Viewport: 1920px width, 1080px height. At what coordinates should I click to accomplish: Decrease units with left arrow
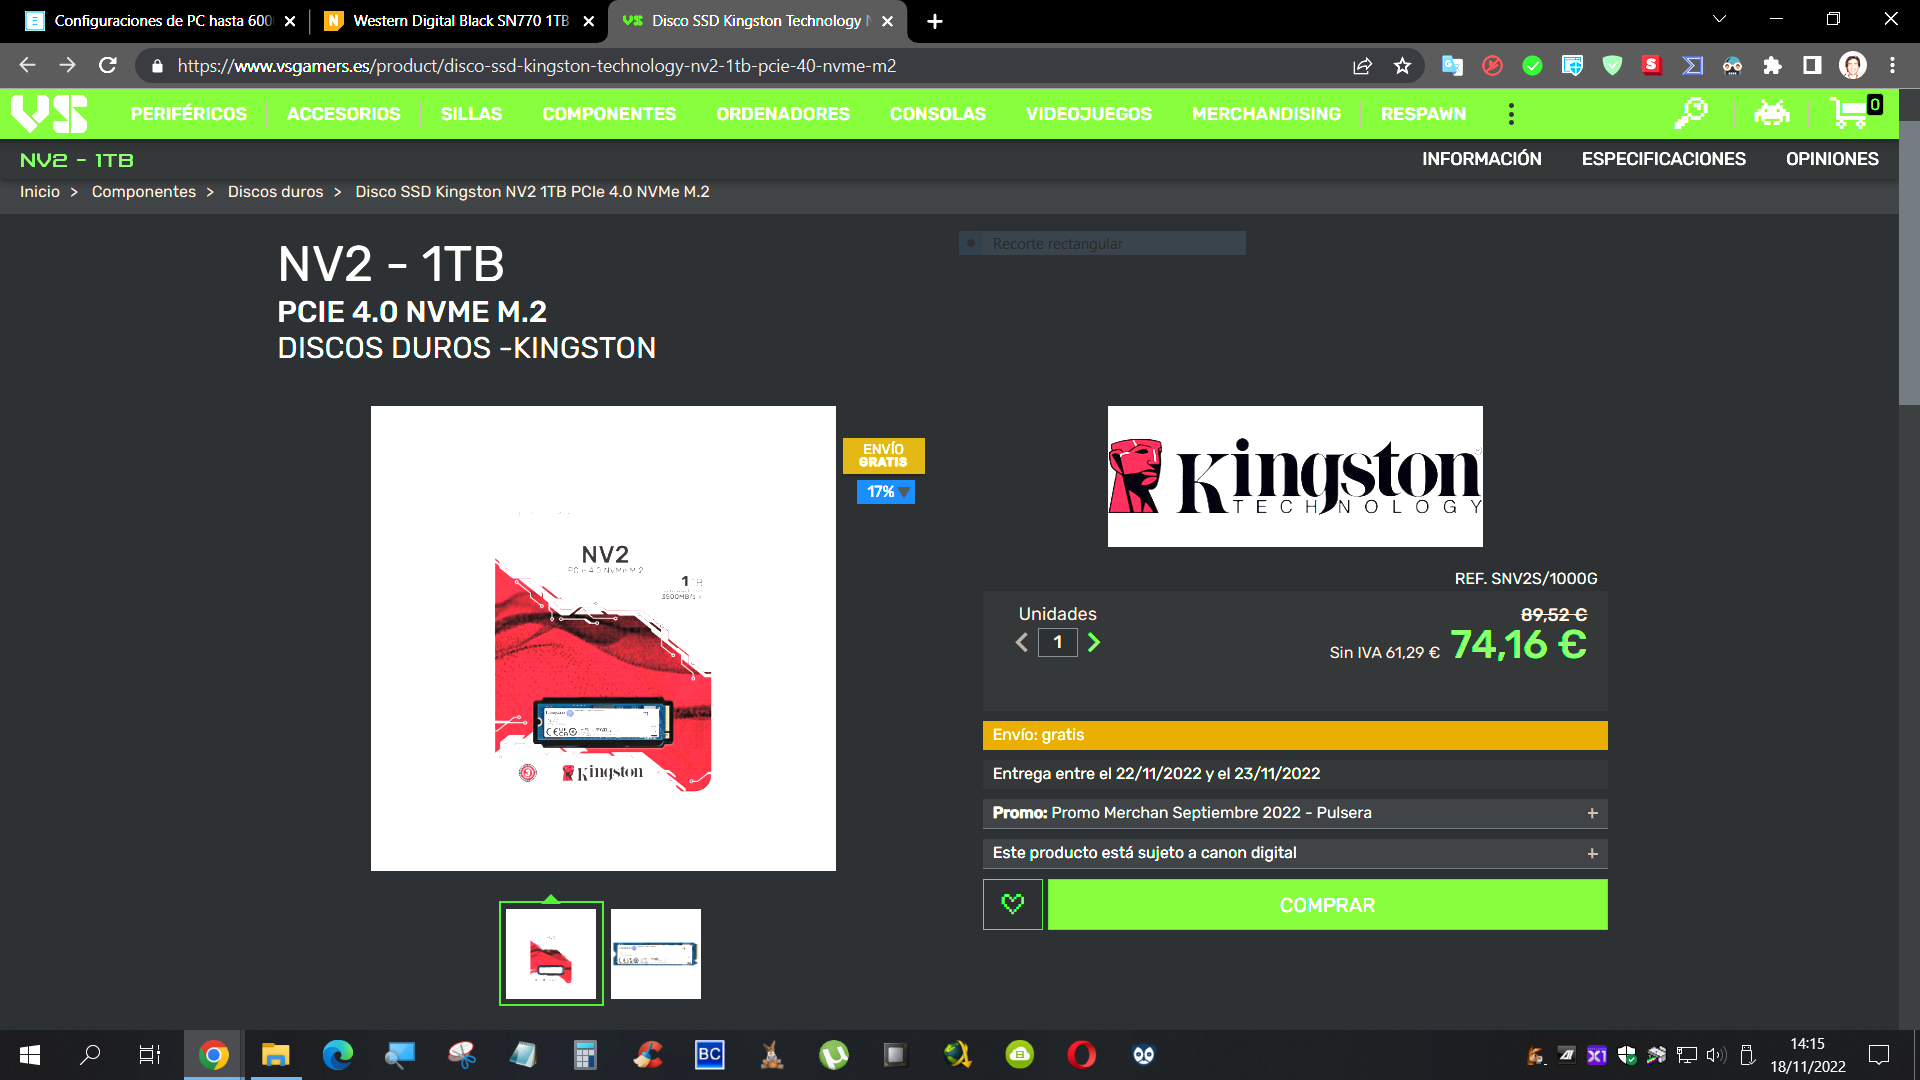coord(1022,643)
